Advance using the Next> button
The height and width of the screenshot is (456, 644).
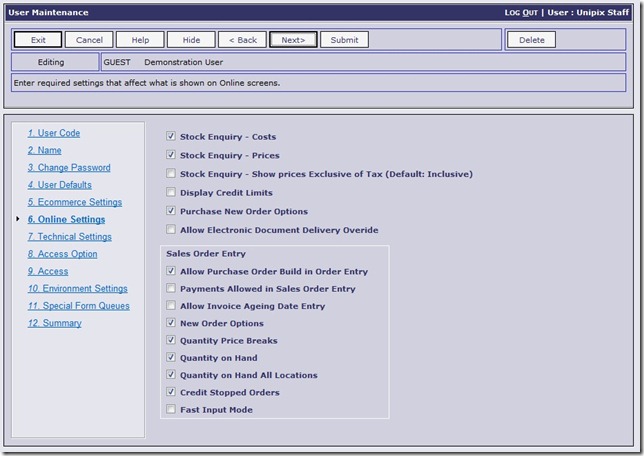[293, 40]
